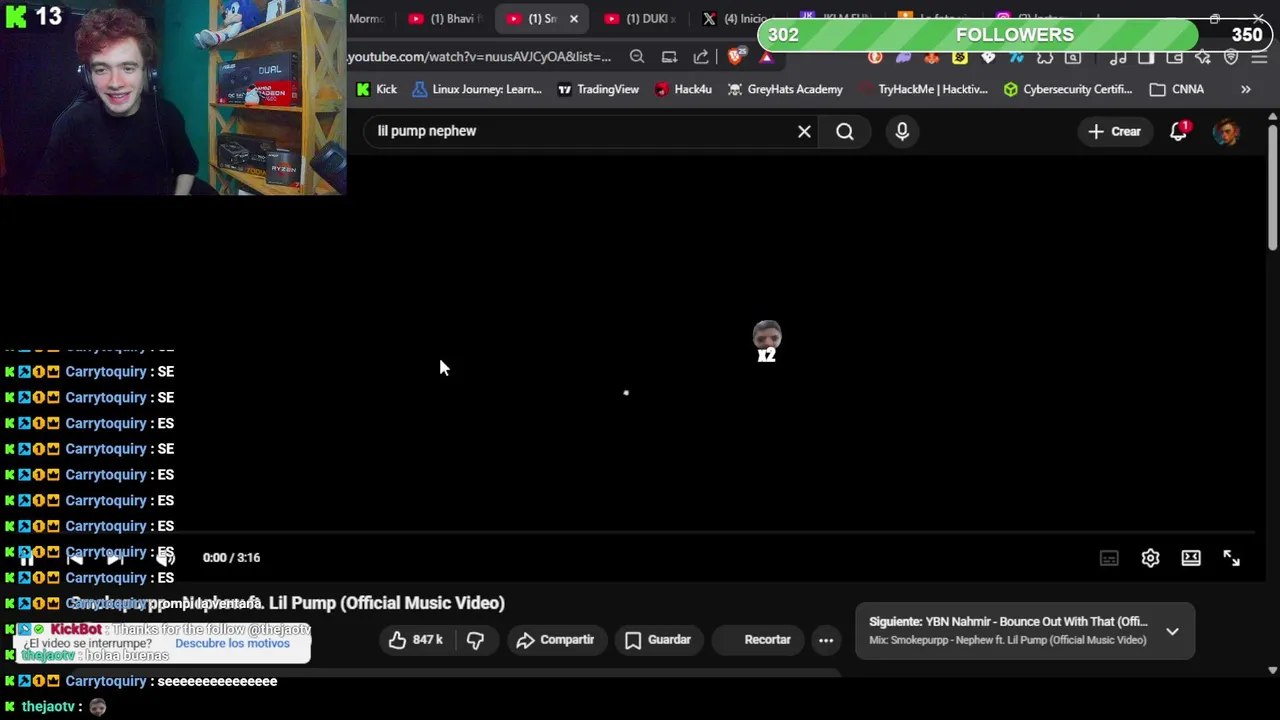1280x720 pixels.
Task: Expand the Siguiente playlist panel chevron
Action: 1172,631
